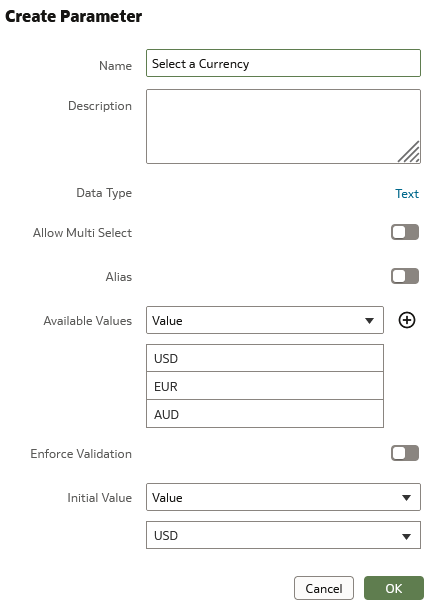Click the Allow Multi Select label
The image size is (434, 613).
point(82,233)
